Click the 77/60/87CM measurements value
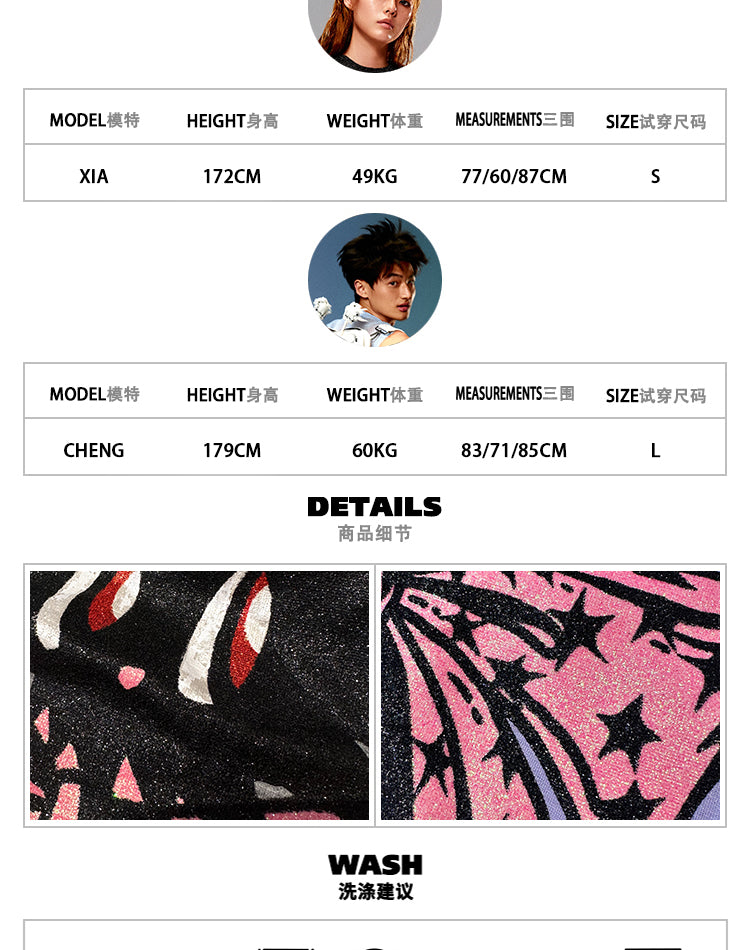Screen dimensions: 750x950 point(514,176)
